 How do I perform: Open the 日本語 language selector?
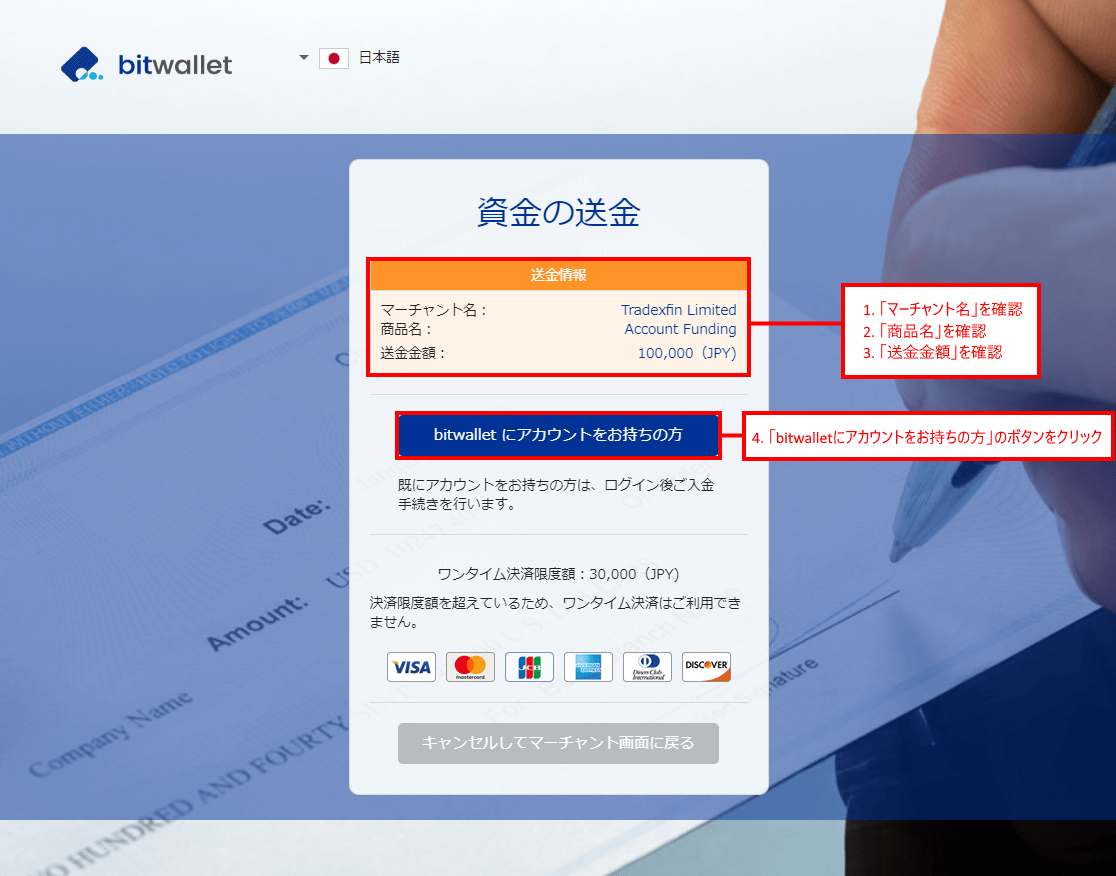pyautogui.click(x=379, y=58)
